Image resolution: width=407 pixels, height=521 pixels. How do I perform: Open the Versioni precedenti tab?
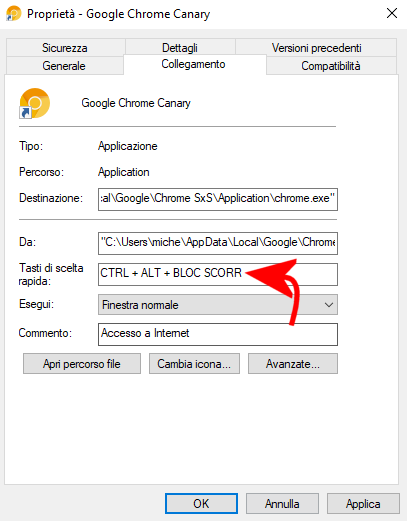[316, 48]
